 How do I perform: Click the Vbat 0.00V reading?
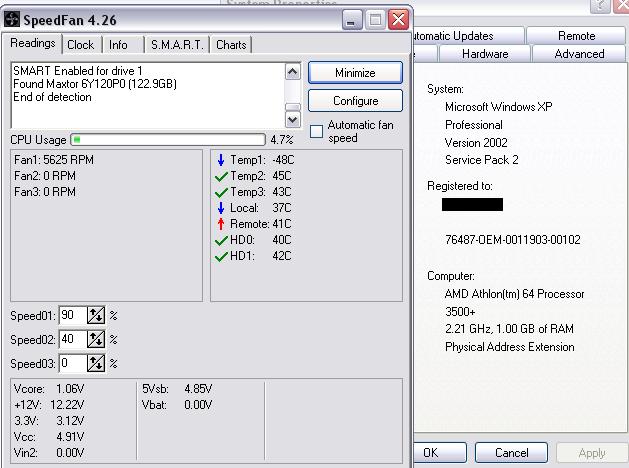pyautogui.click(x=177, y=405)
